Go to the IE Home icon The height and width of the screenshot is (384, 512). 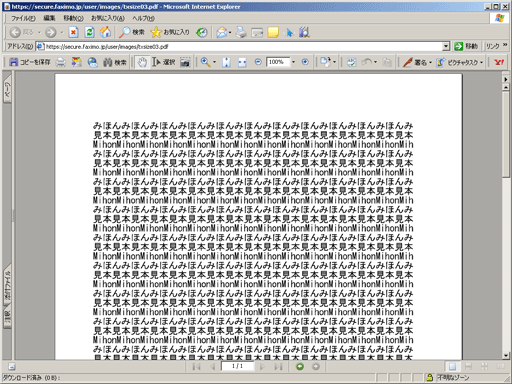[105, 32]
